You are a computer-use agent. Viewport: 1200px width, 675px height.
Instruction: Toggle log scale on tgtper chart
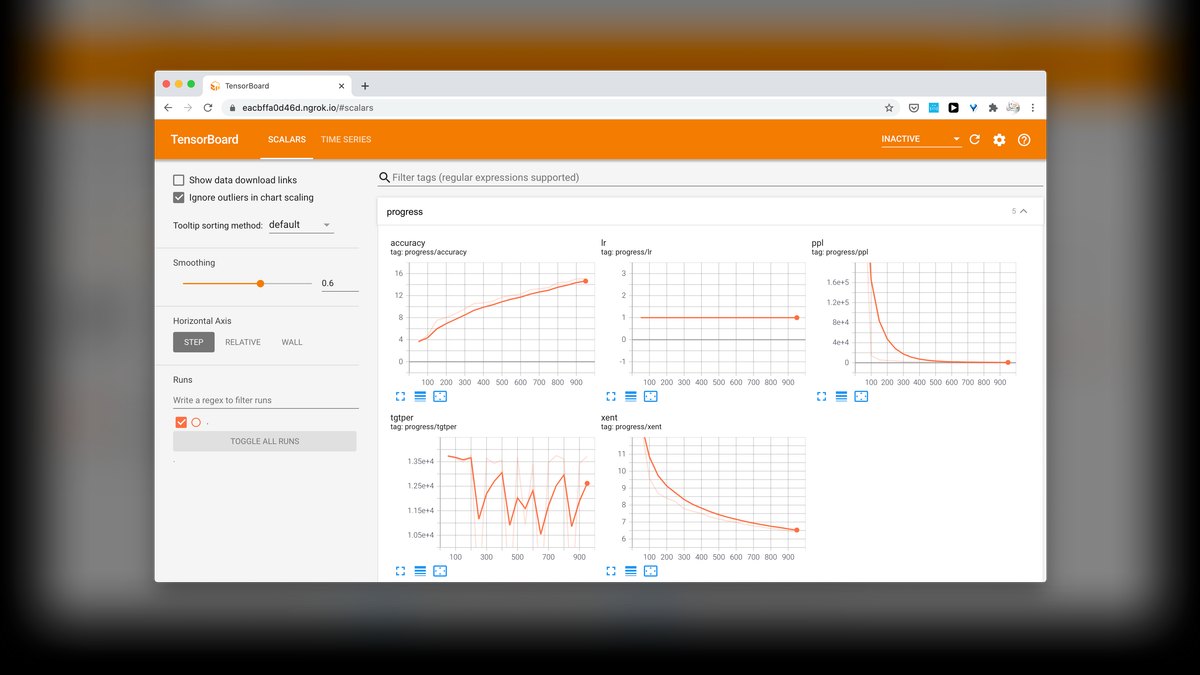pos(420,570)
